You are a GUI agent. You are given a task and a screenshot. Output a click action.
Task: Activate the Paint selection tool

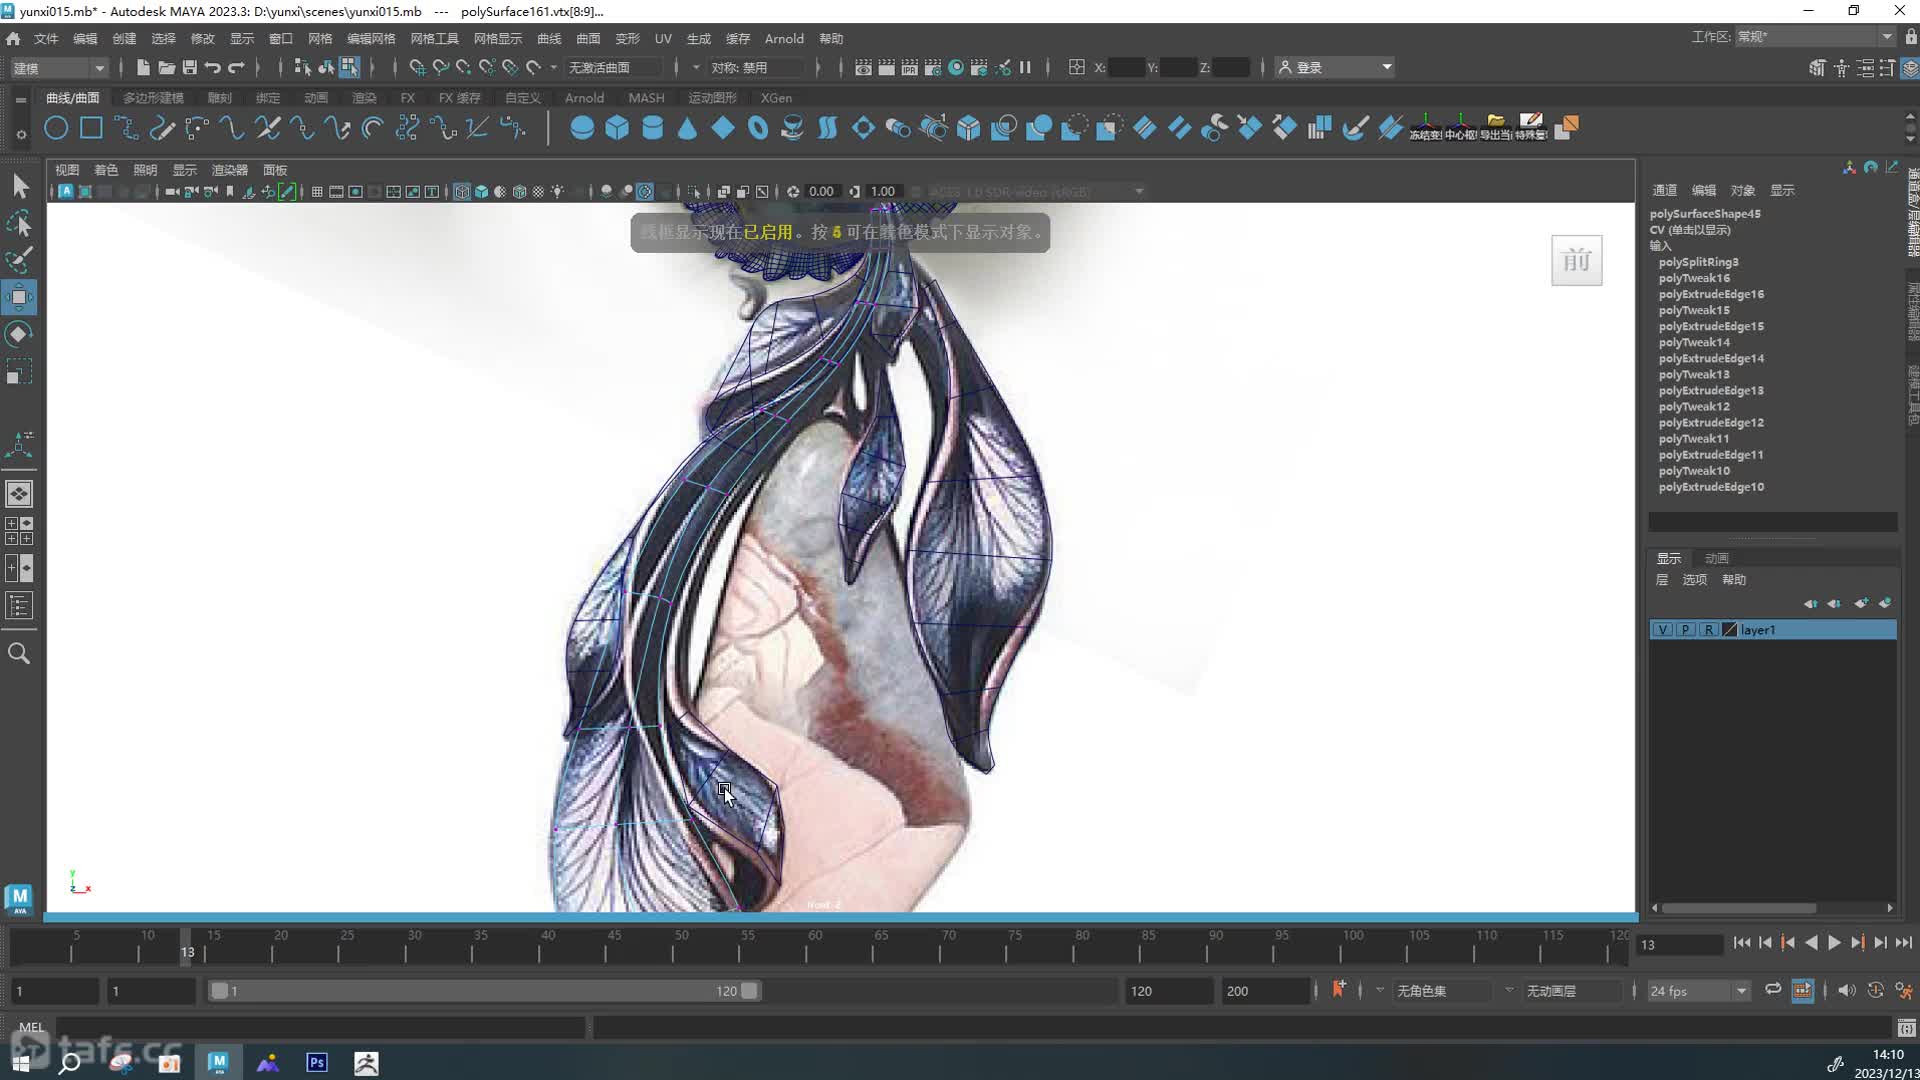(19, 260)
